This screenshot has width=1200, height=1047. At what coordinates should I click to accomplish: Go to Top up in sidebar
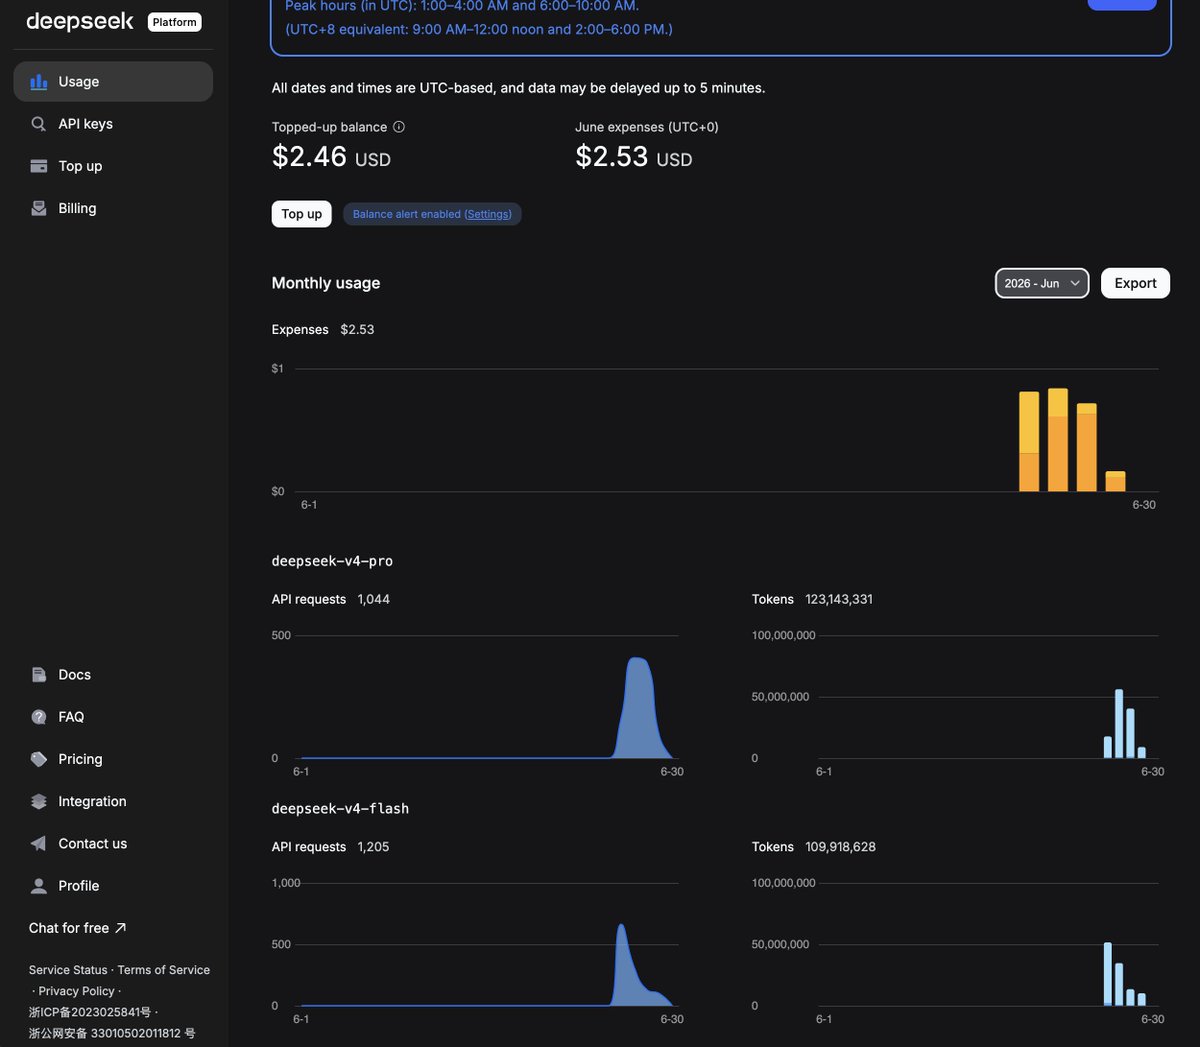[x=113, y=166]
